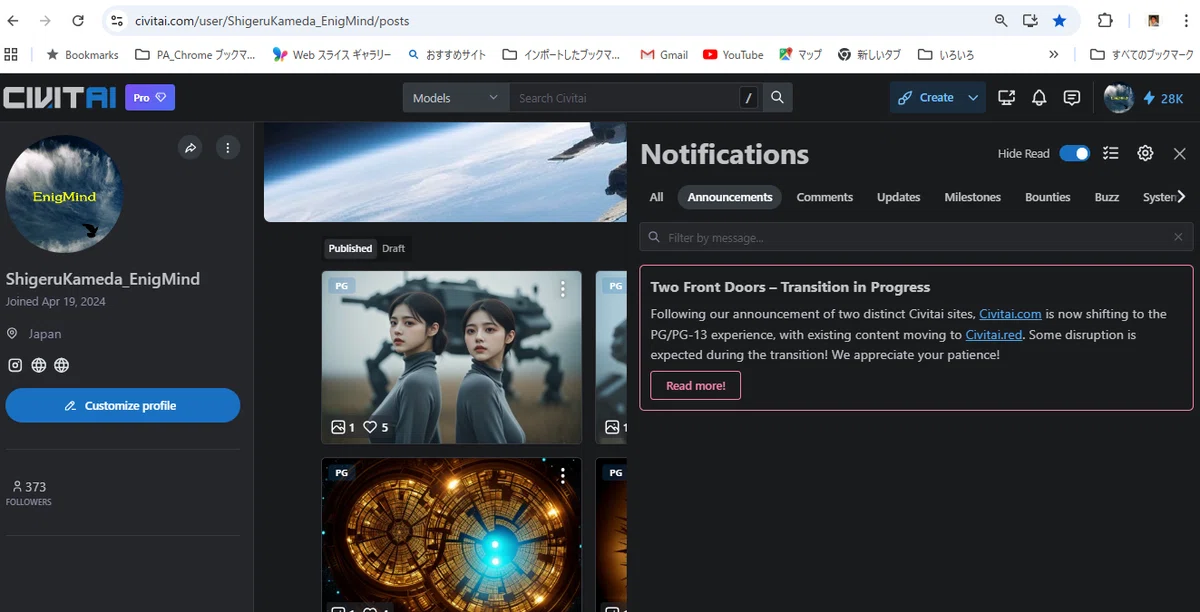
Task: Open the PA_Chrome bookmarks folder
Action: (x=197, y=55)
